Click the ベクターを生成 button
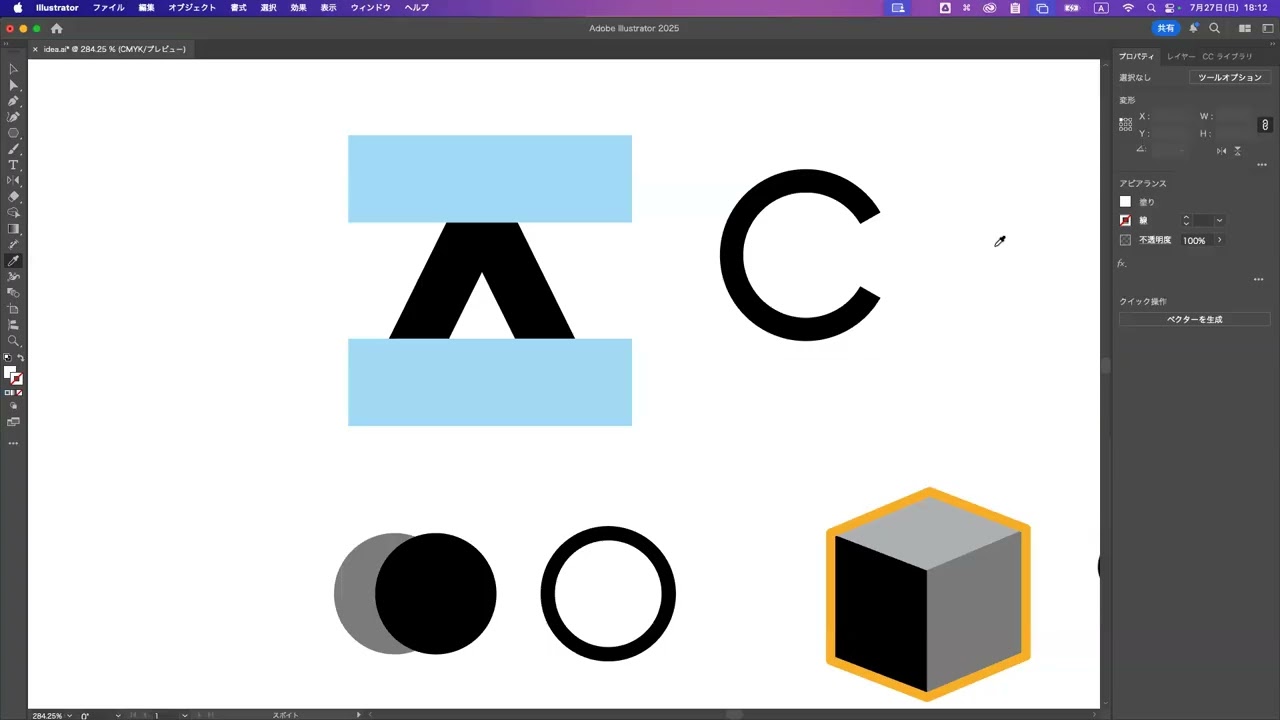Image resolution: width=1280 pixels, height=720 pixels. pyautogui.click(x=1194, y=319)
